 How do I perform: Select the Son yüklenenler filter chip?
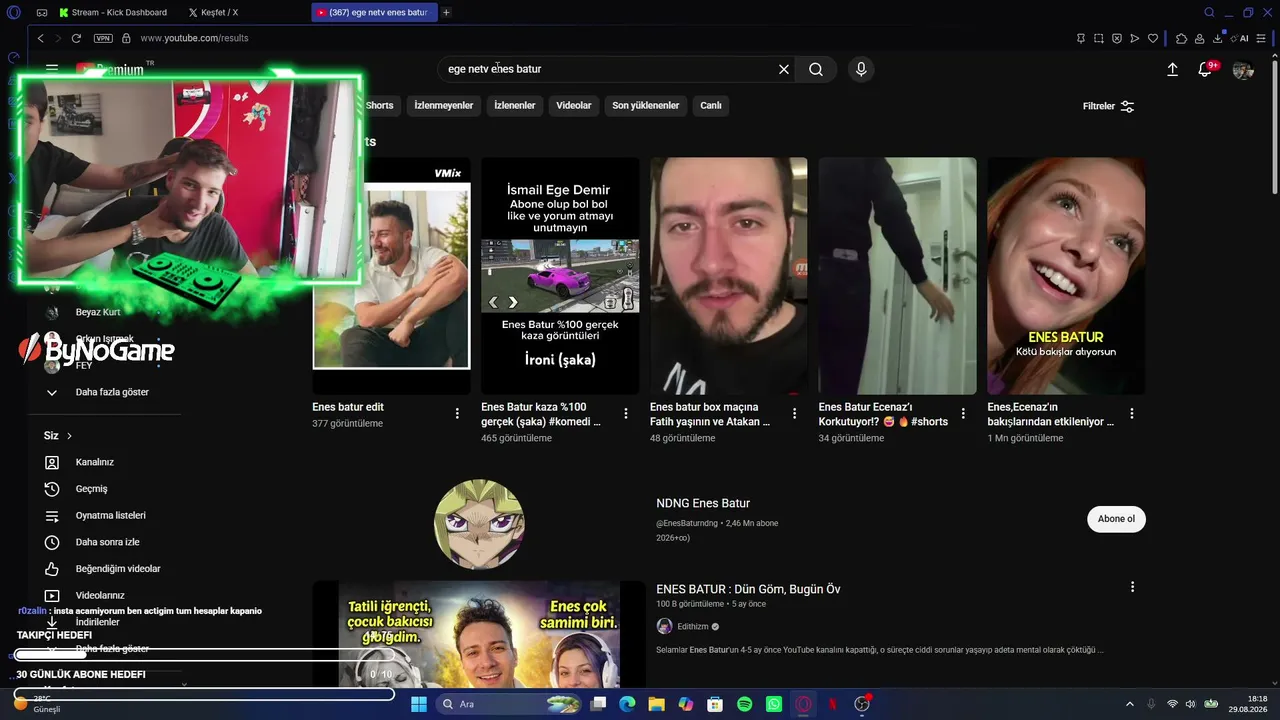tap(646, 105)
